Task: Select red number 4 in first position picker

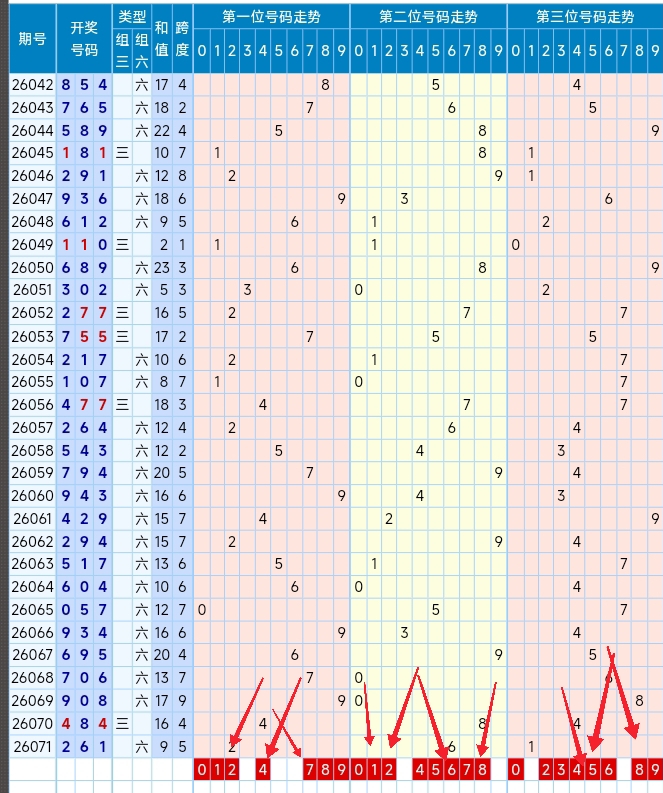Action: pyautogui.click(x=263, y=770)
